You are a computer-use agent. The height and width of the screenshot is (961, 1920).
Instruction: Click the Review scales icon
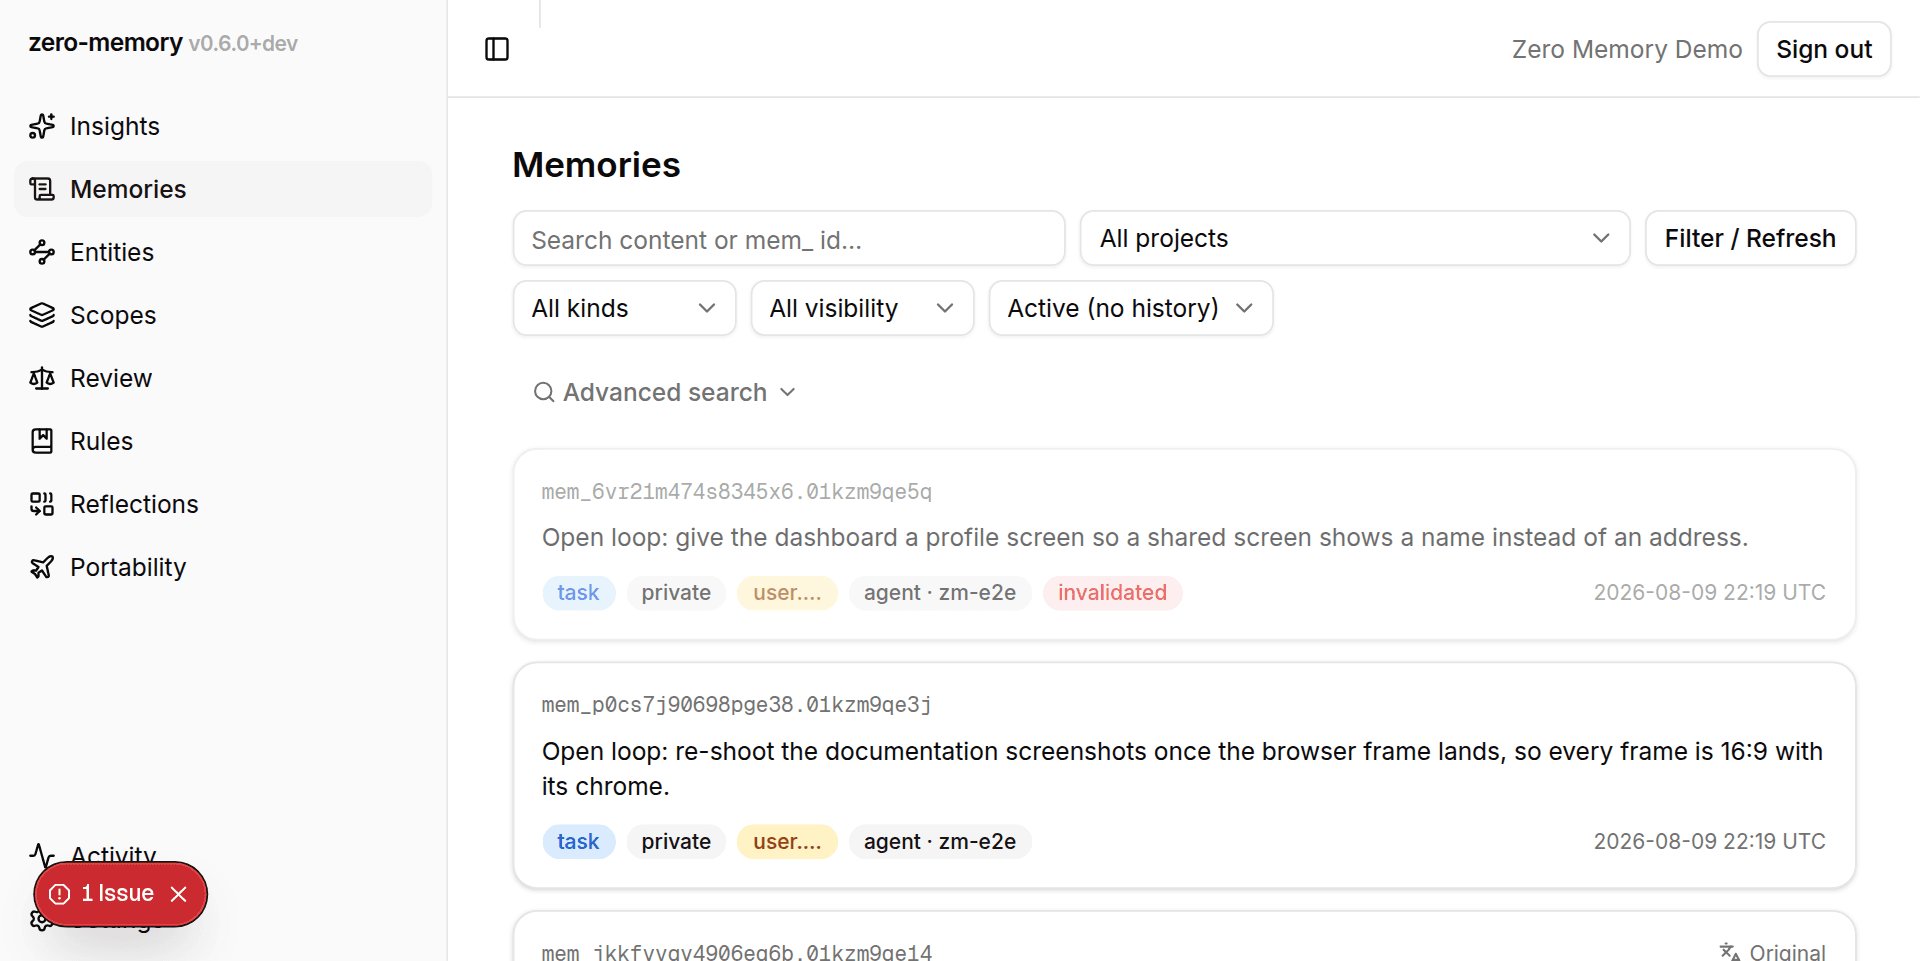point(42,378)
